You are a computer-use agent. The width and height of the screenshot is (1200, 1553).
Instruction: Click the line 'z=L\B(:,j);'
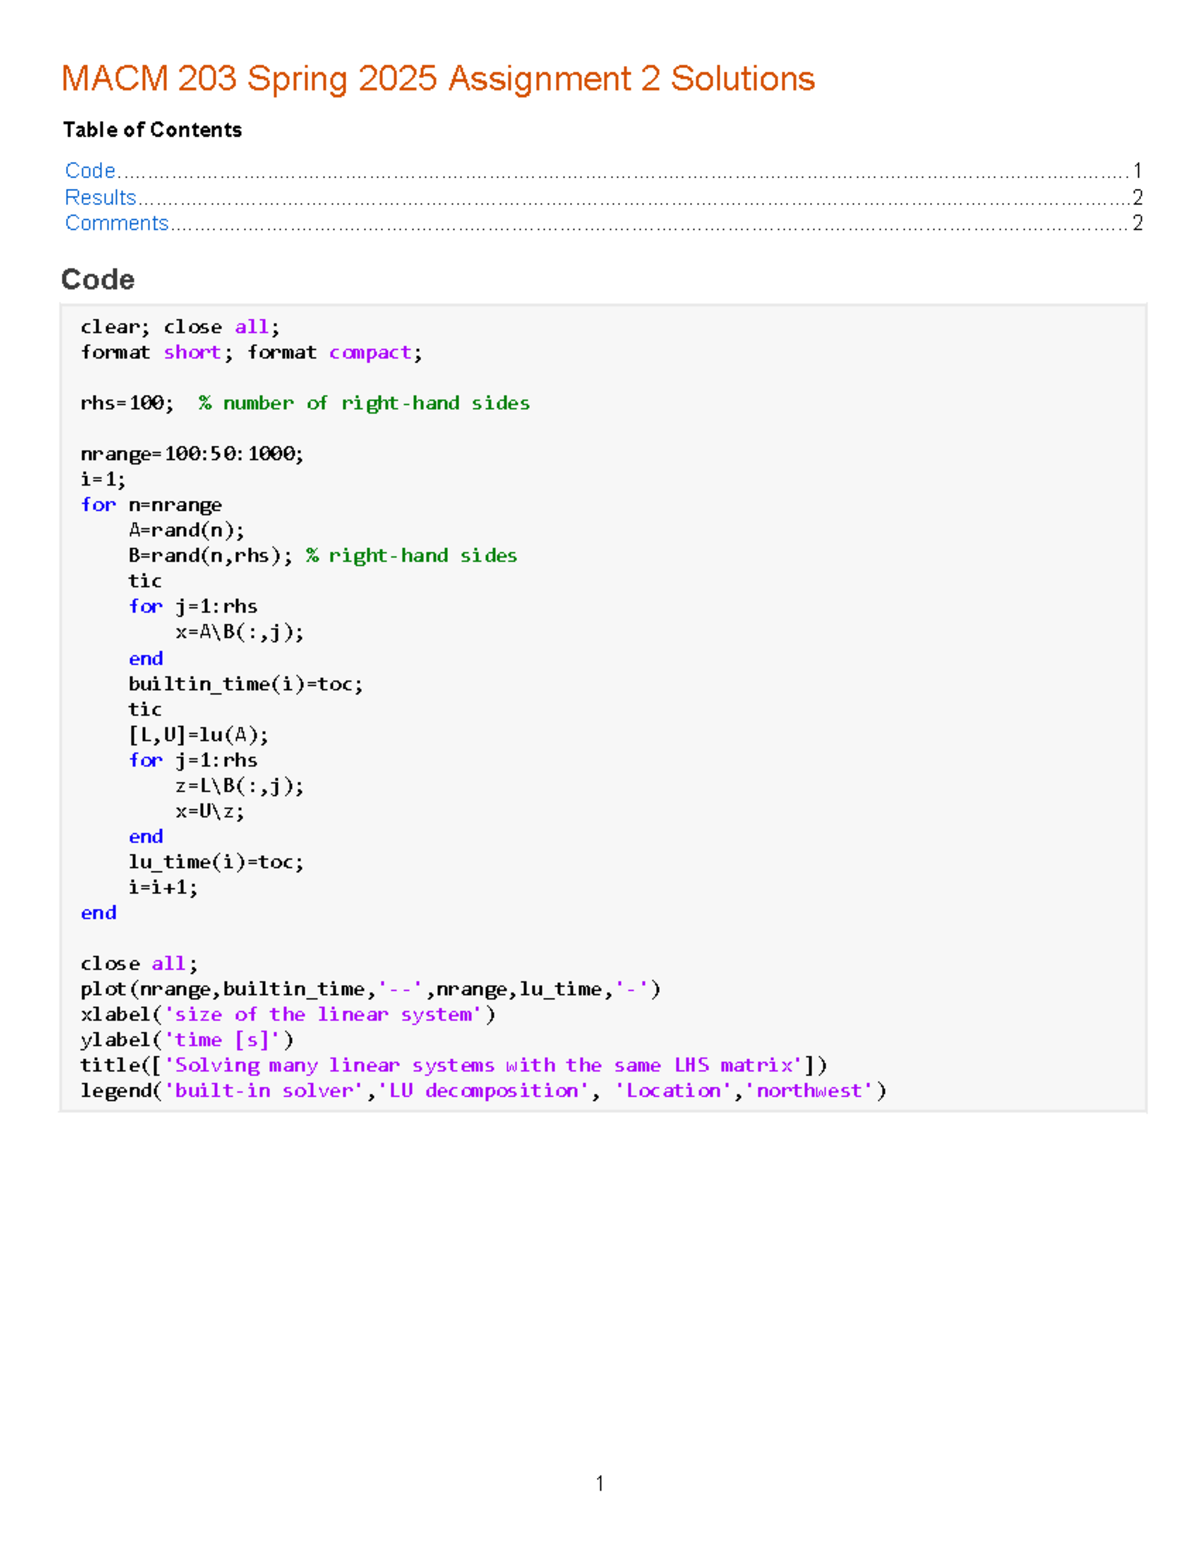[240, 786]
